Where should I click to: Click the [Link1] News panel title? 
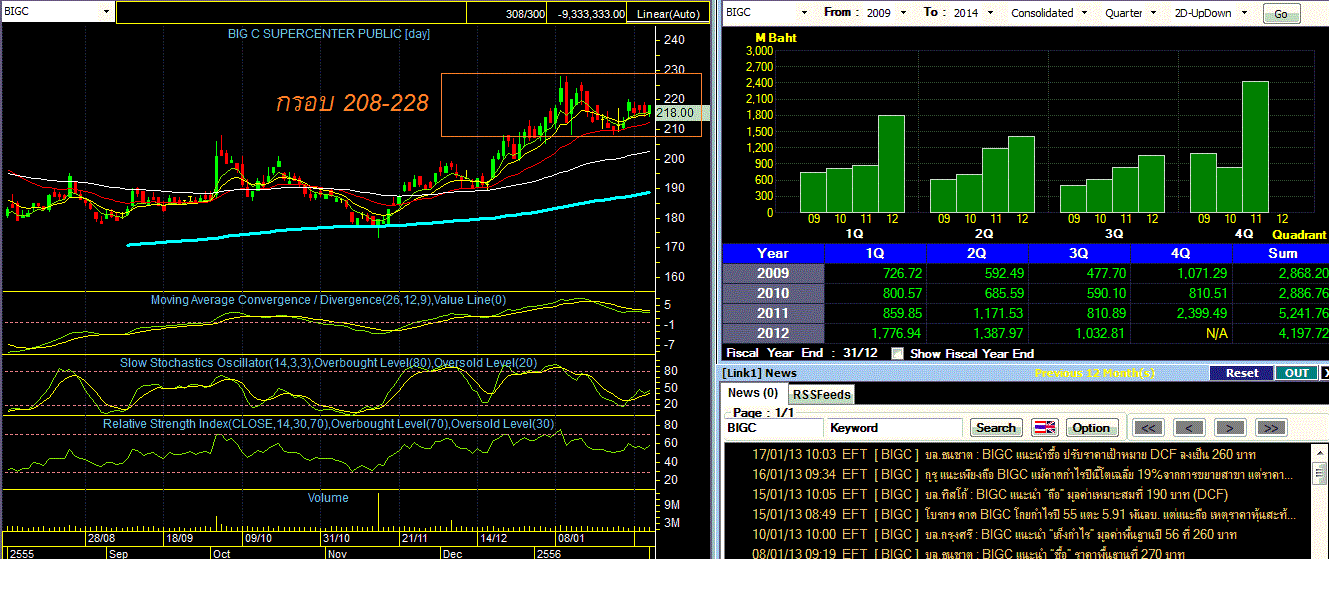tap(761, 373)
